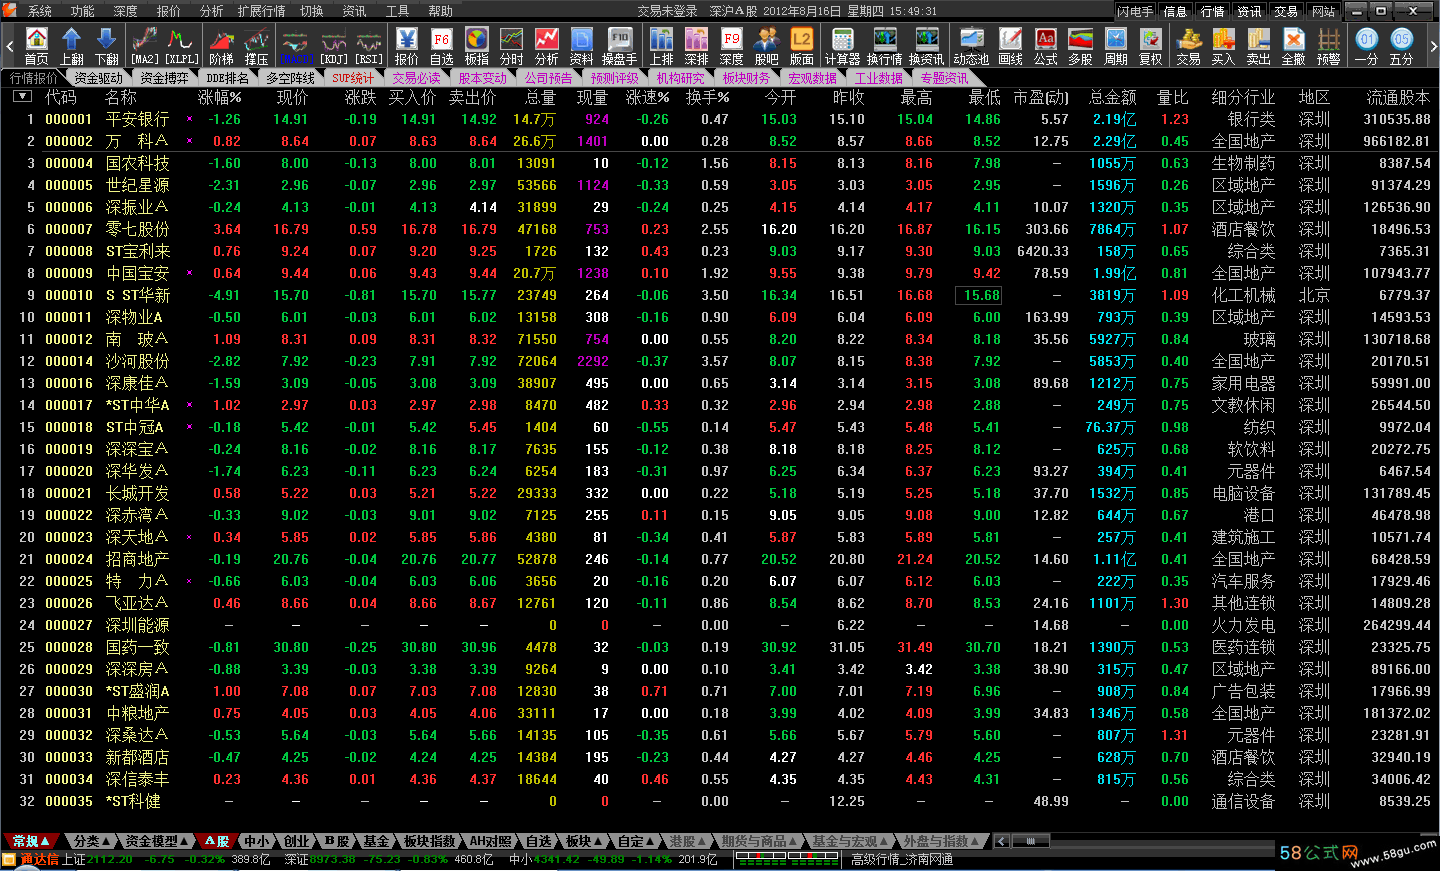Click the 深排 Shenzhen ranking icon
Viewport: 1440px width, 871px height.
point(697,46)
